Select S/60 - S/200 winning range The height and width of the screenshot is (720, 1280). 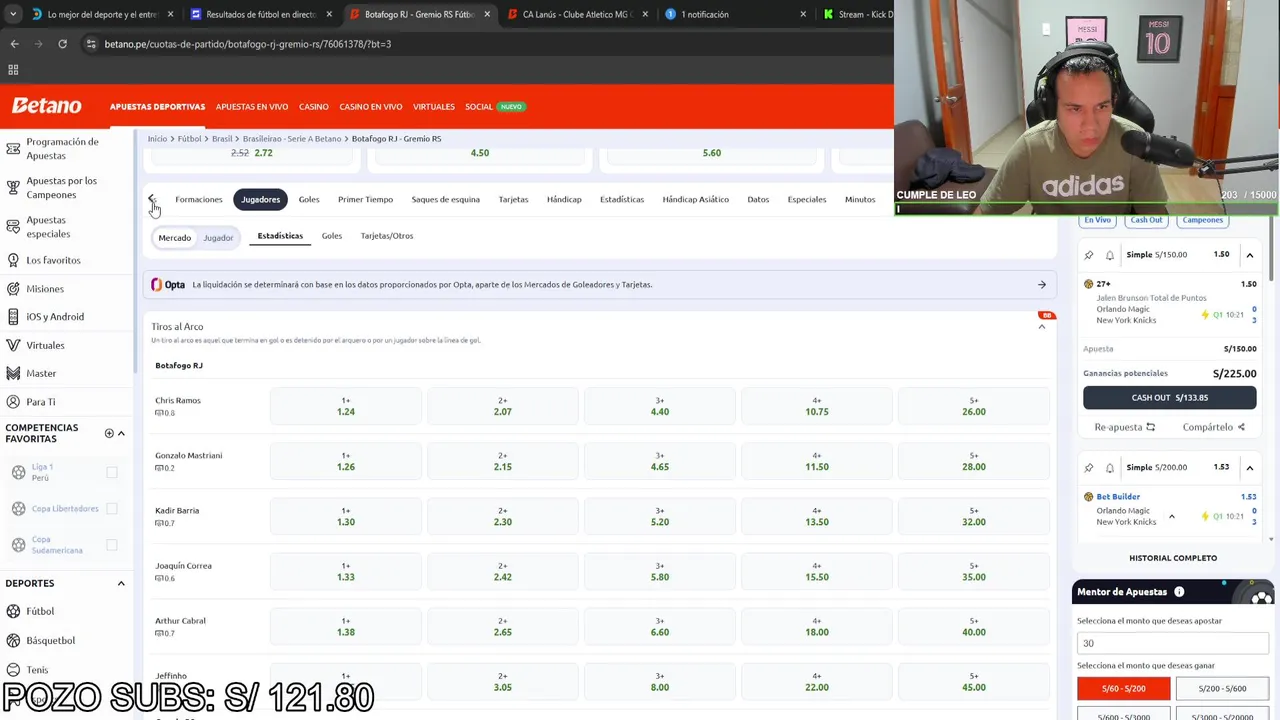(1123, 689)
